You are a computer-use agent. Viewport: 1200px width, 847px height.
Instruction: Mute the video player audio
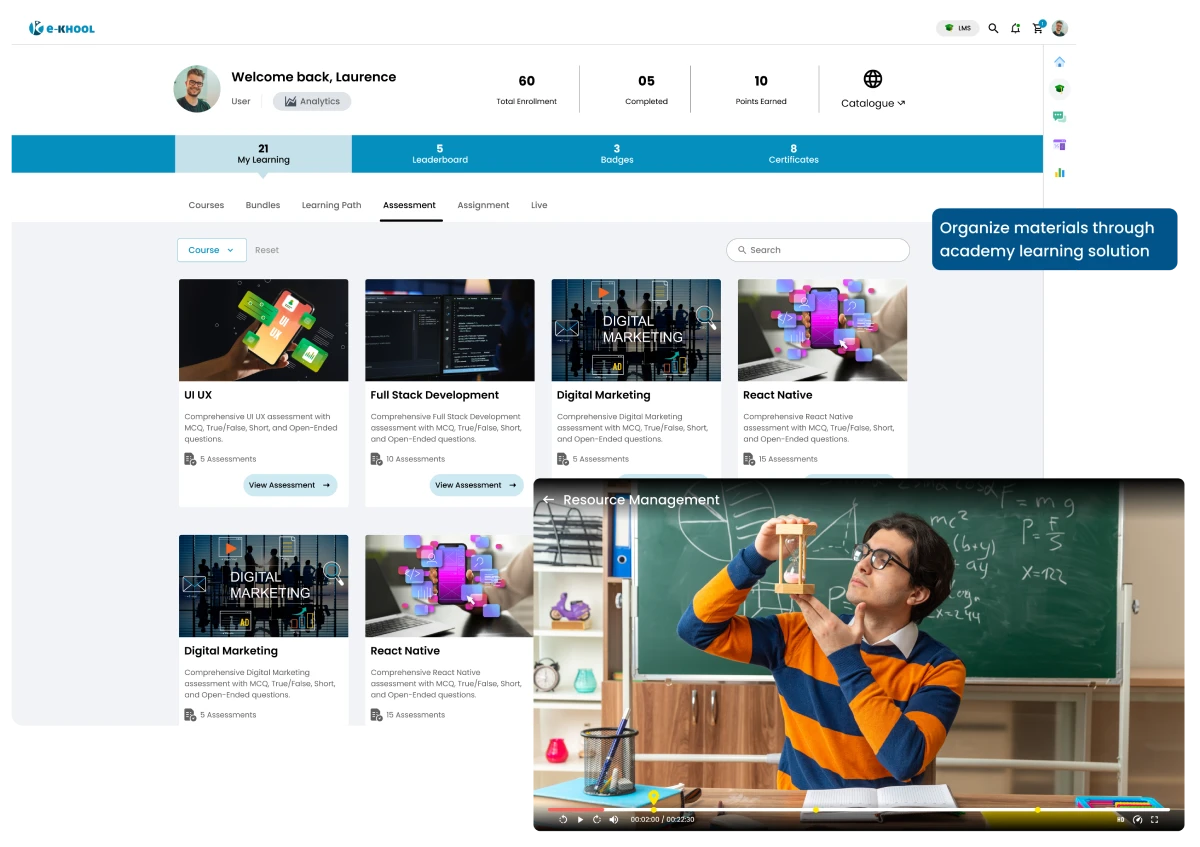tap(614, 819)
